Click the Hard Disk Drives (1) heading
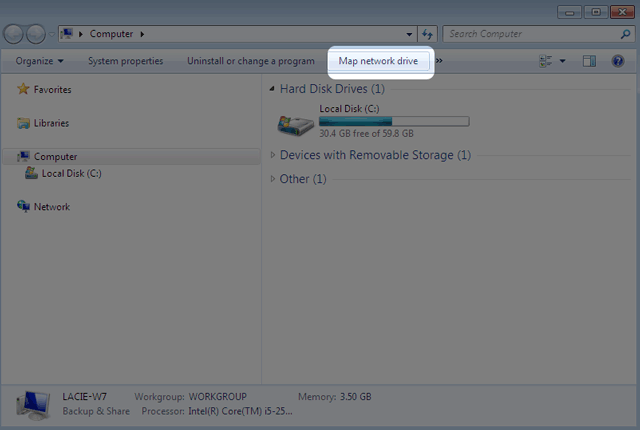Screen dimensions: 640x430 pos(332,89)
